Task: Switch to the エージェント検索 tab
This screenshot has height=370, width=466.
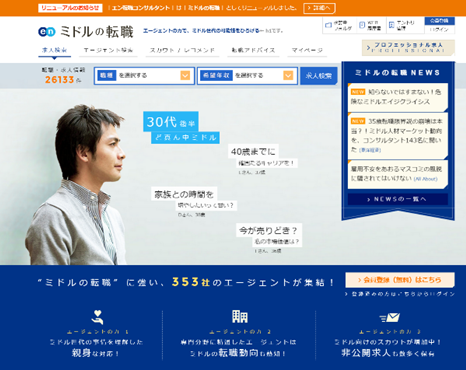Action: pyautogui.click(x=108, y=50)
